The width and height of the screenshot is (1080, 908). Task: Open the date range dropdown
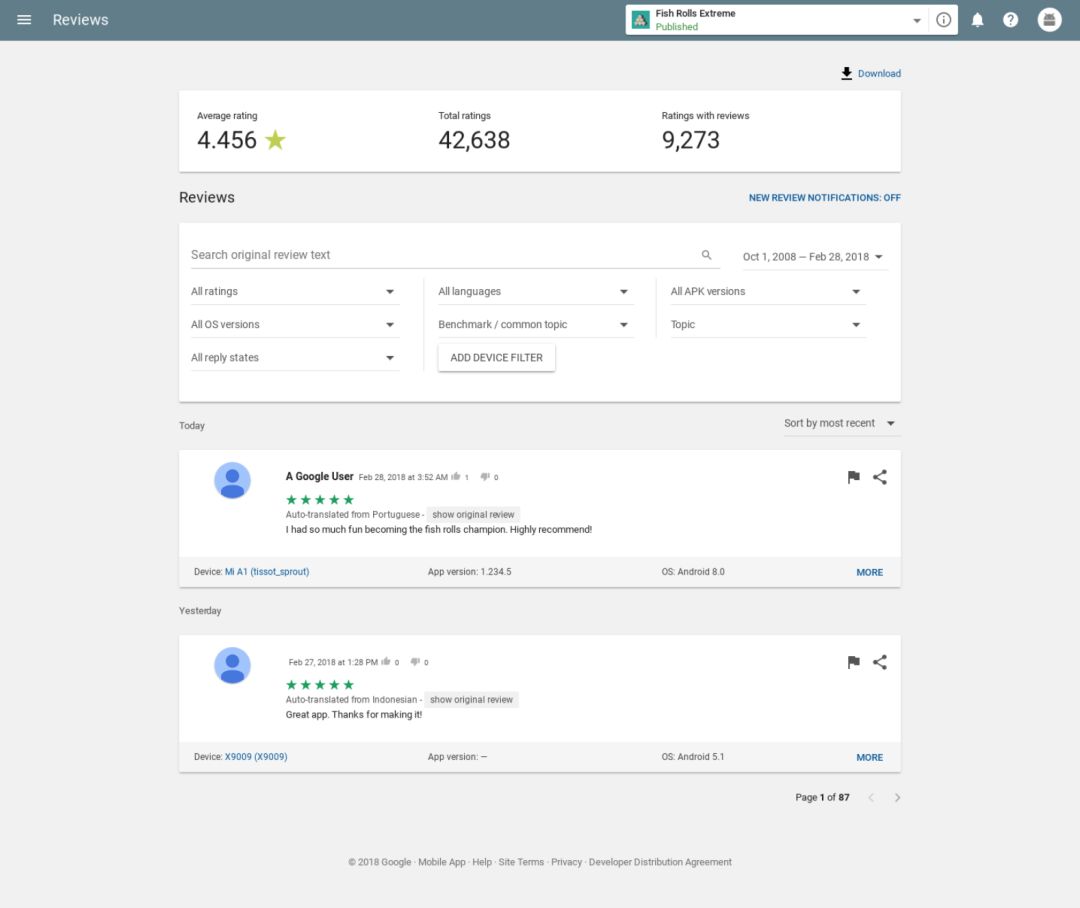(813, 257)
